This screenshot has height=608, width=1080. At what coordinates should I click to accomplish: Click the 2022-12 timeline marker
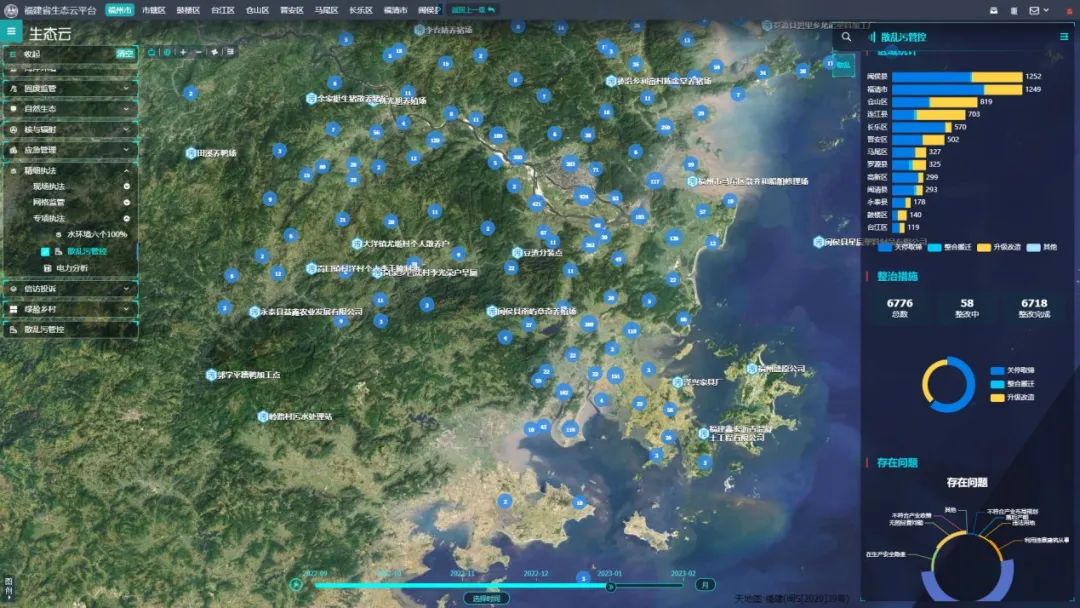tap(536, 574)
